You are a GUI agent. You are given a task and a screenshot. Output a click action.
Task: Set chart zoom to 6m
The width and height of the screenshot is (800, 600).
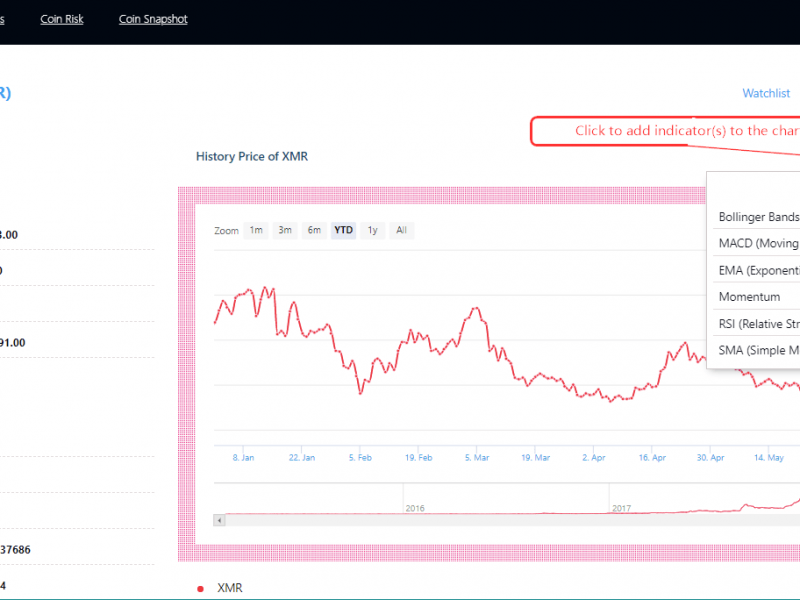314,230
